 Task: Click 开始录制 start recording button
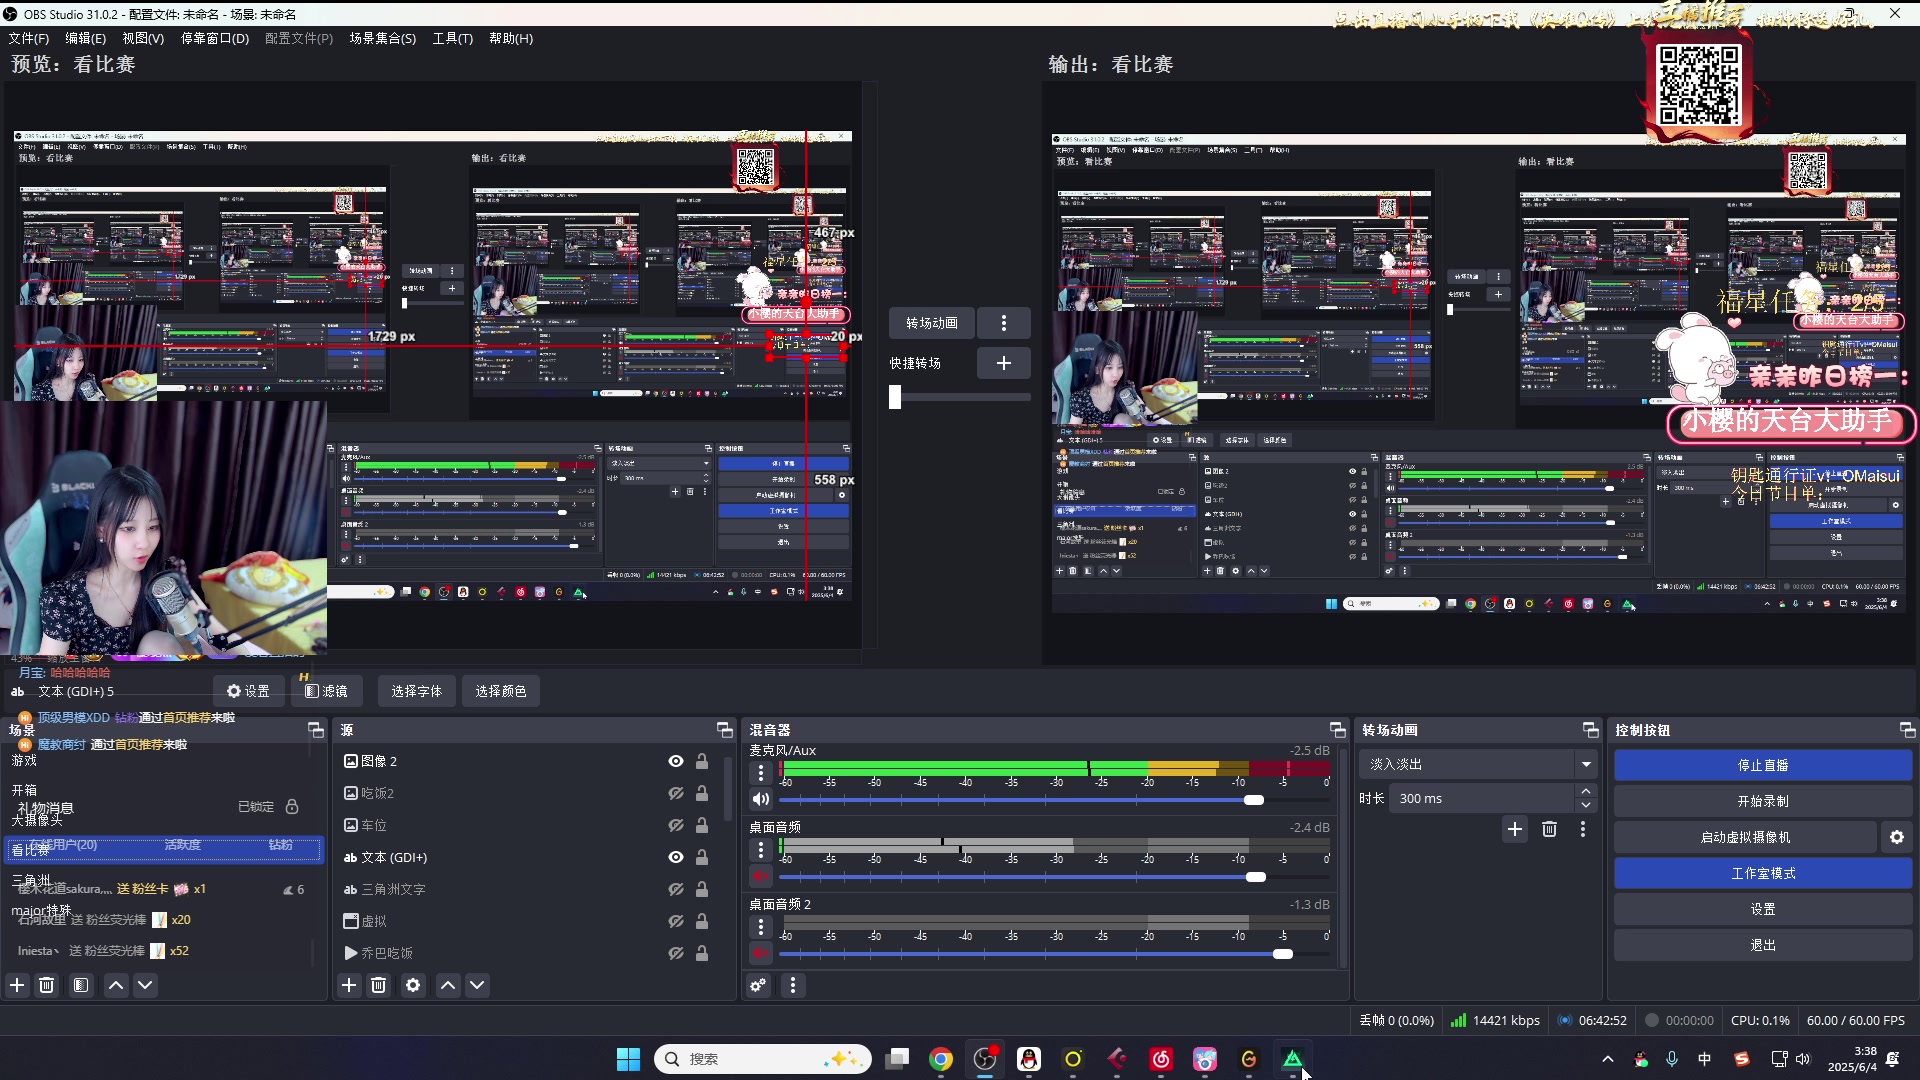[x=1763, y=801]
